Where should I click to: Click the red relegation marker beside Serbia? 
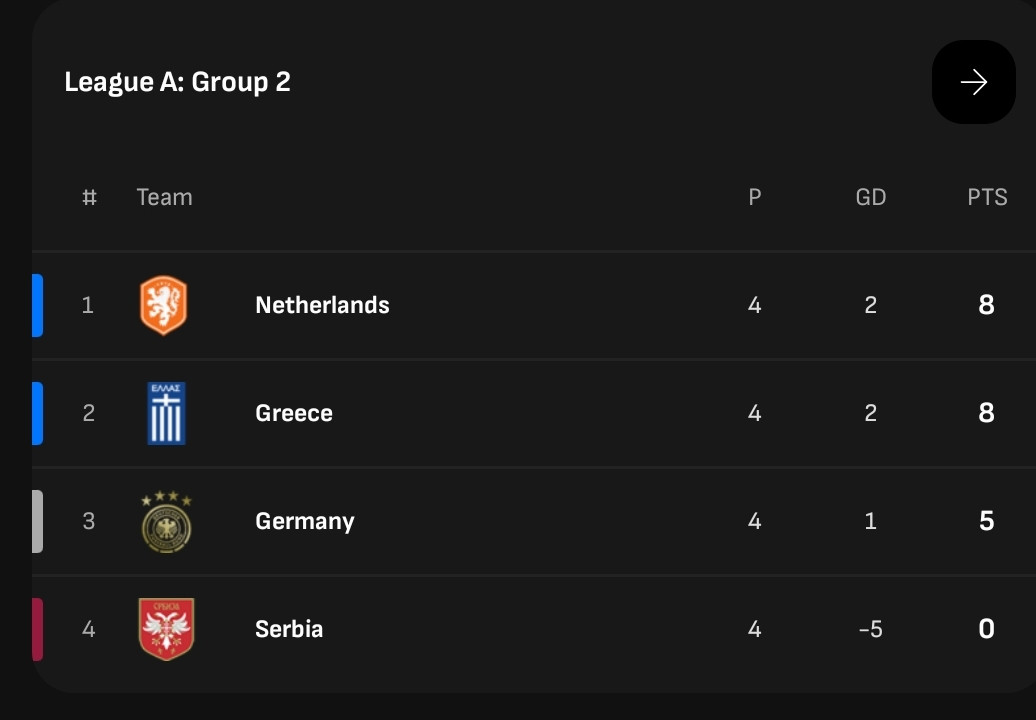click(x=38, y=629)
